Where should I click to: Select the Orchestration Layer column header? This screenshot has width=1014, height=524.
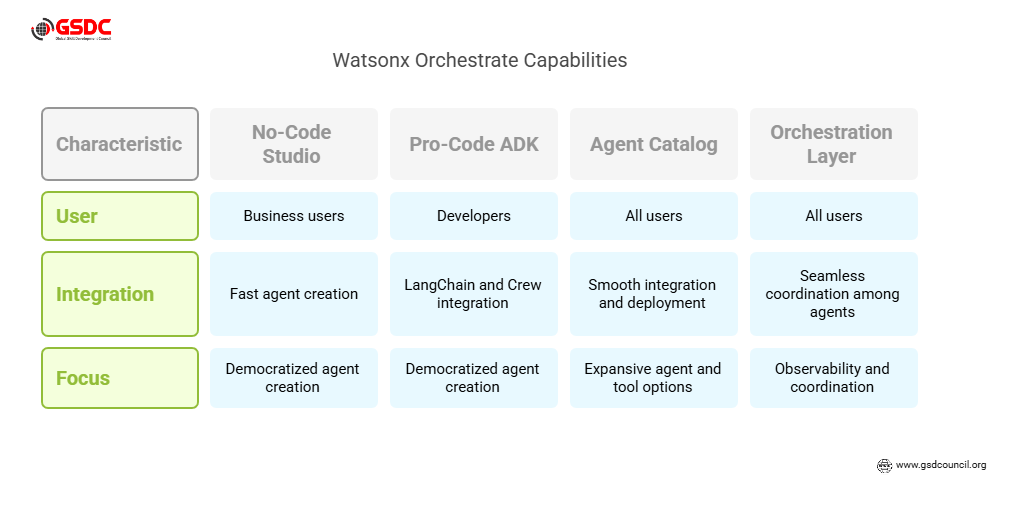(832, 144)
